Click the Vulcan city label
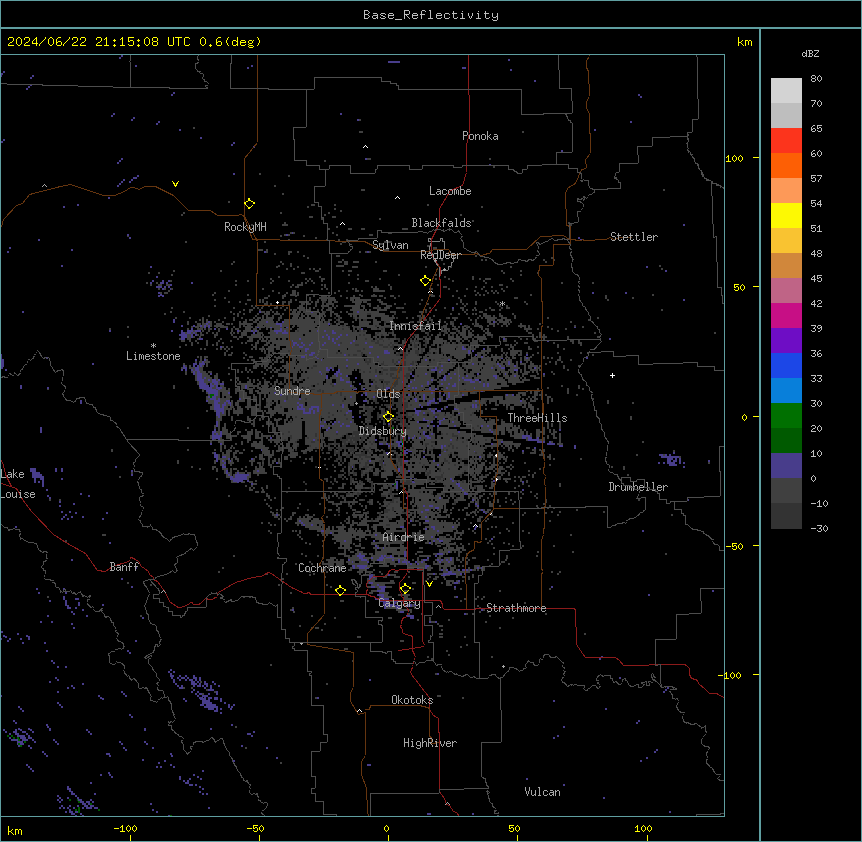The height and width of the screenshot is (842, 862). pyautogui.click(x=542, y=792)
